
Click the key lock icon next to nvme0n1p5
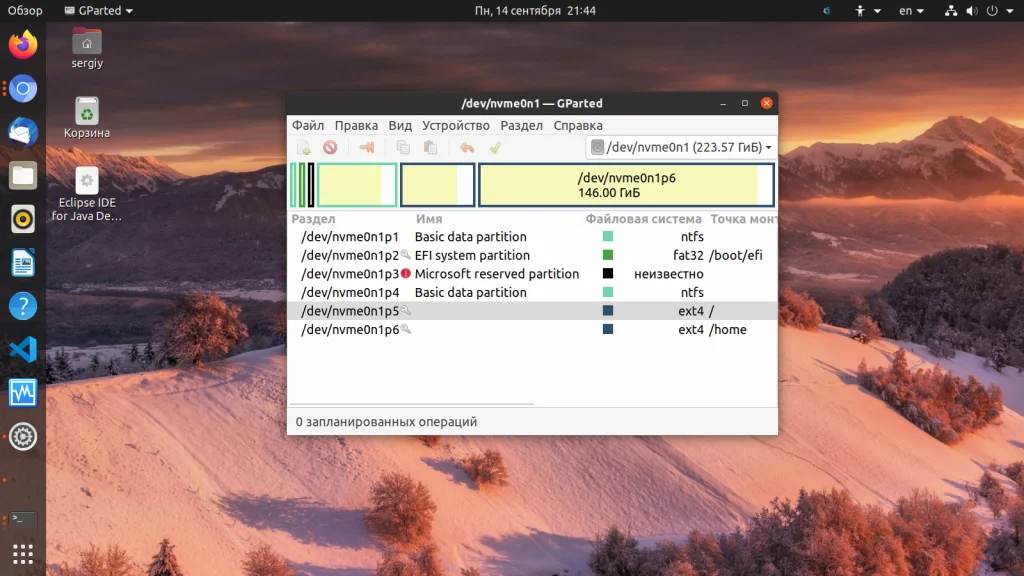(406, 310)
